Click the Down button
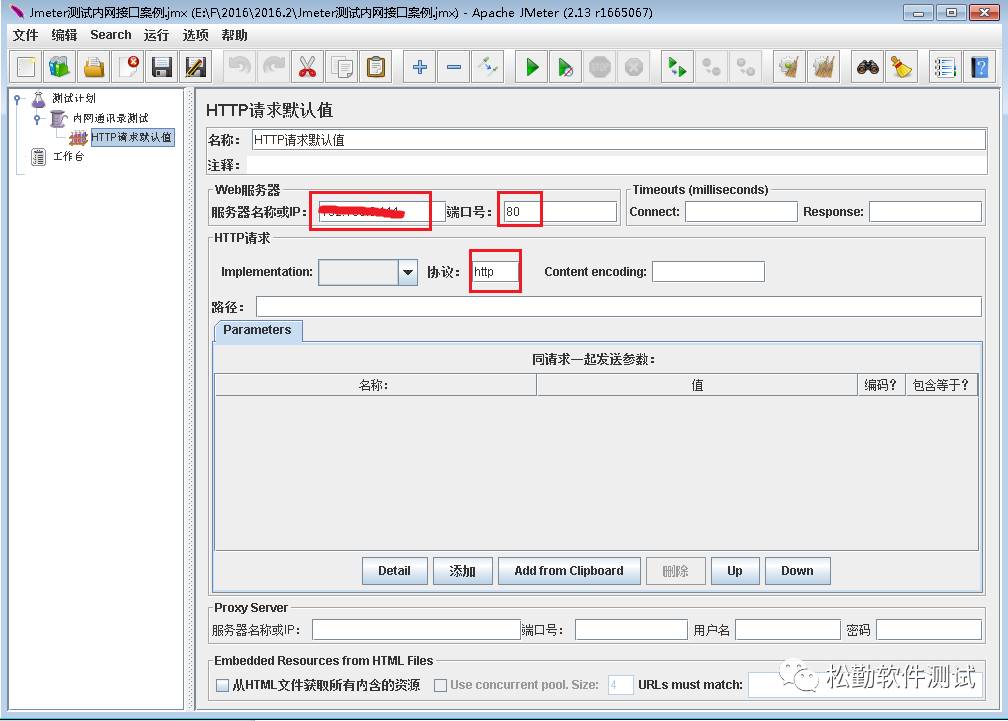 pos(797,571)
